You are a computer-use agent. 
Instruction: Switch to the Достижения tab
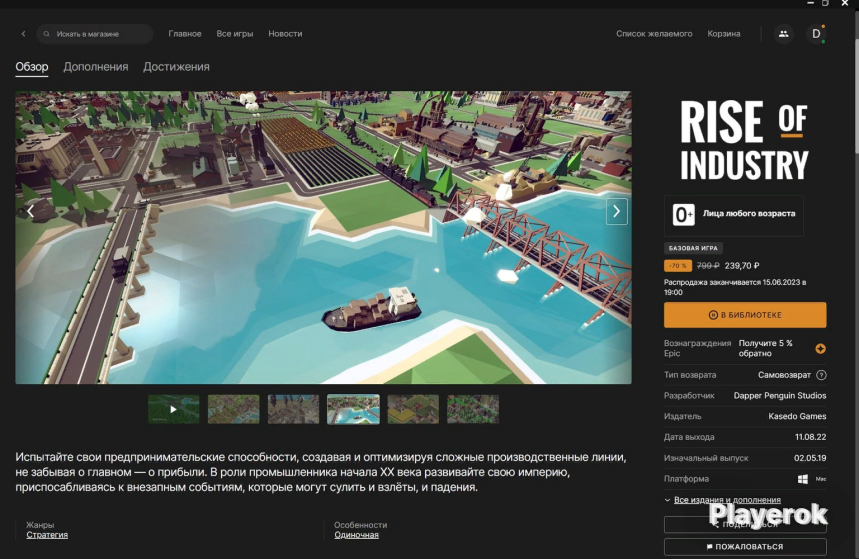click(176, 67)
